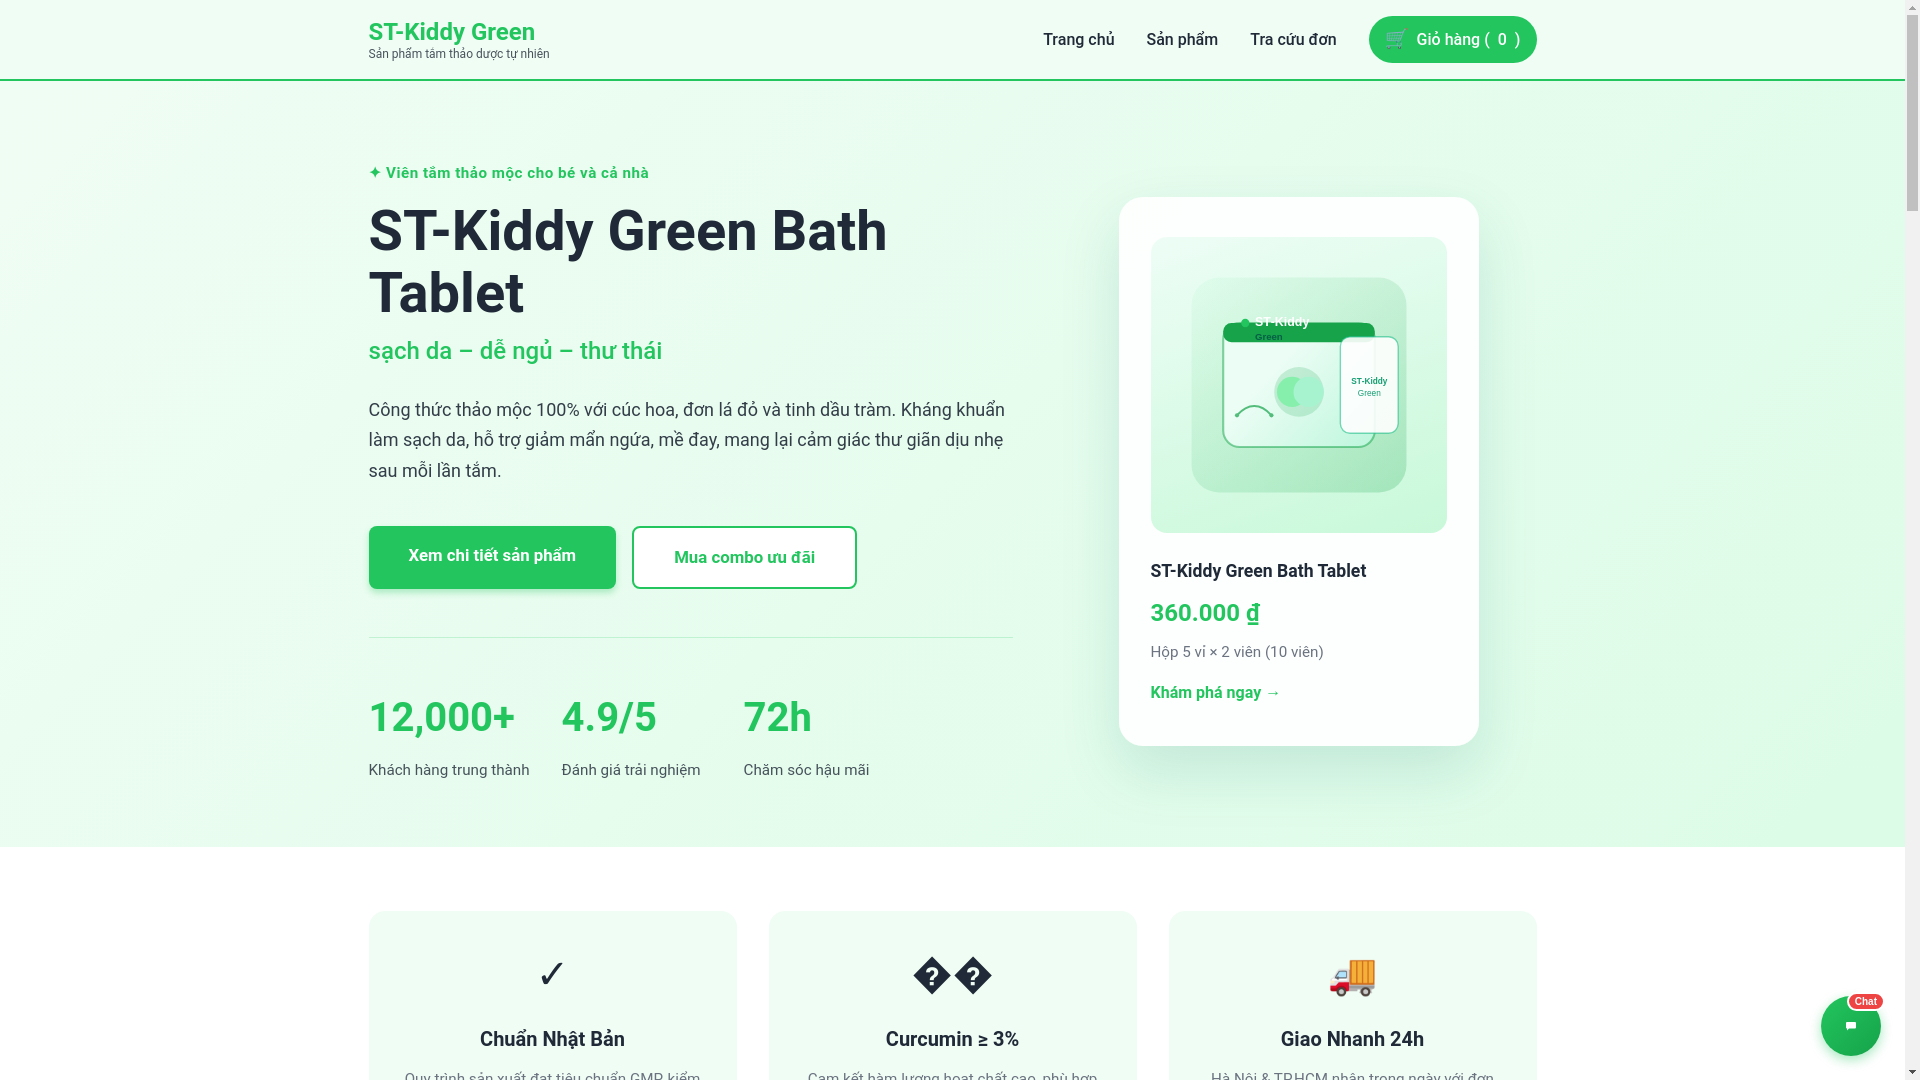Go to Trang chủ menu item
1920x1080 pixels.
point(1078,40)
